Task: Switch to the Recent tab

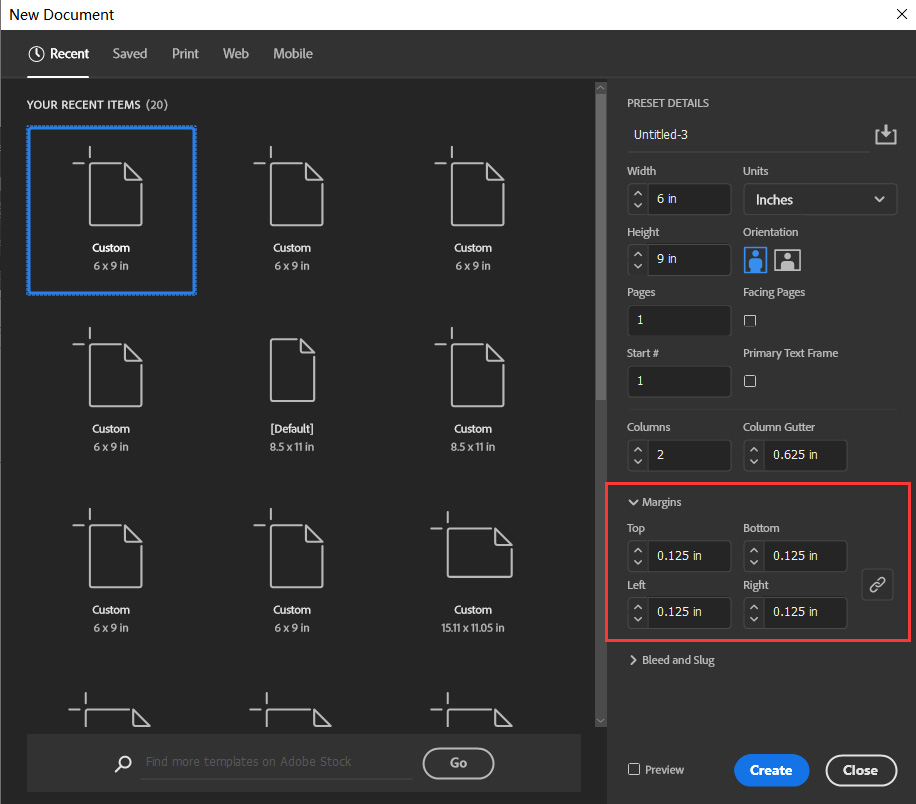Action: pyautogui.click(x=58, y=54)
